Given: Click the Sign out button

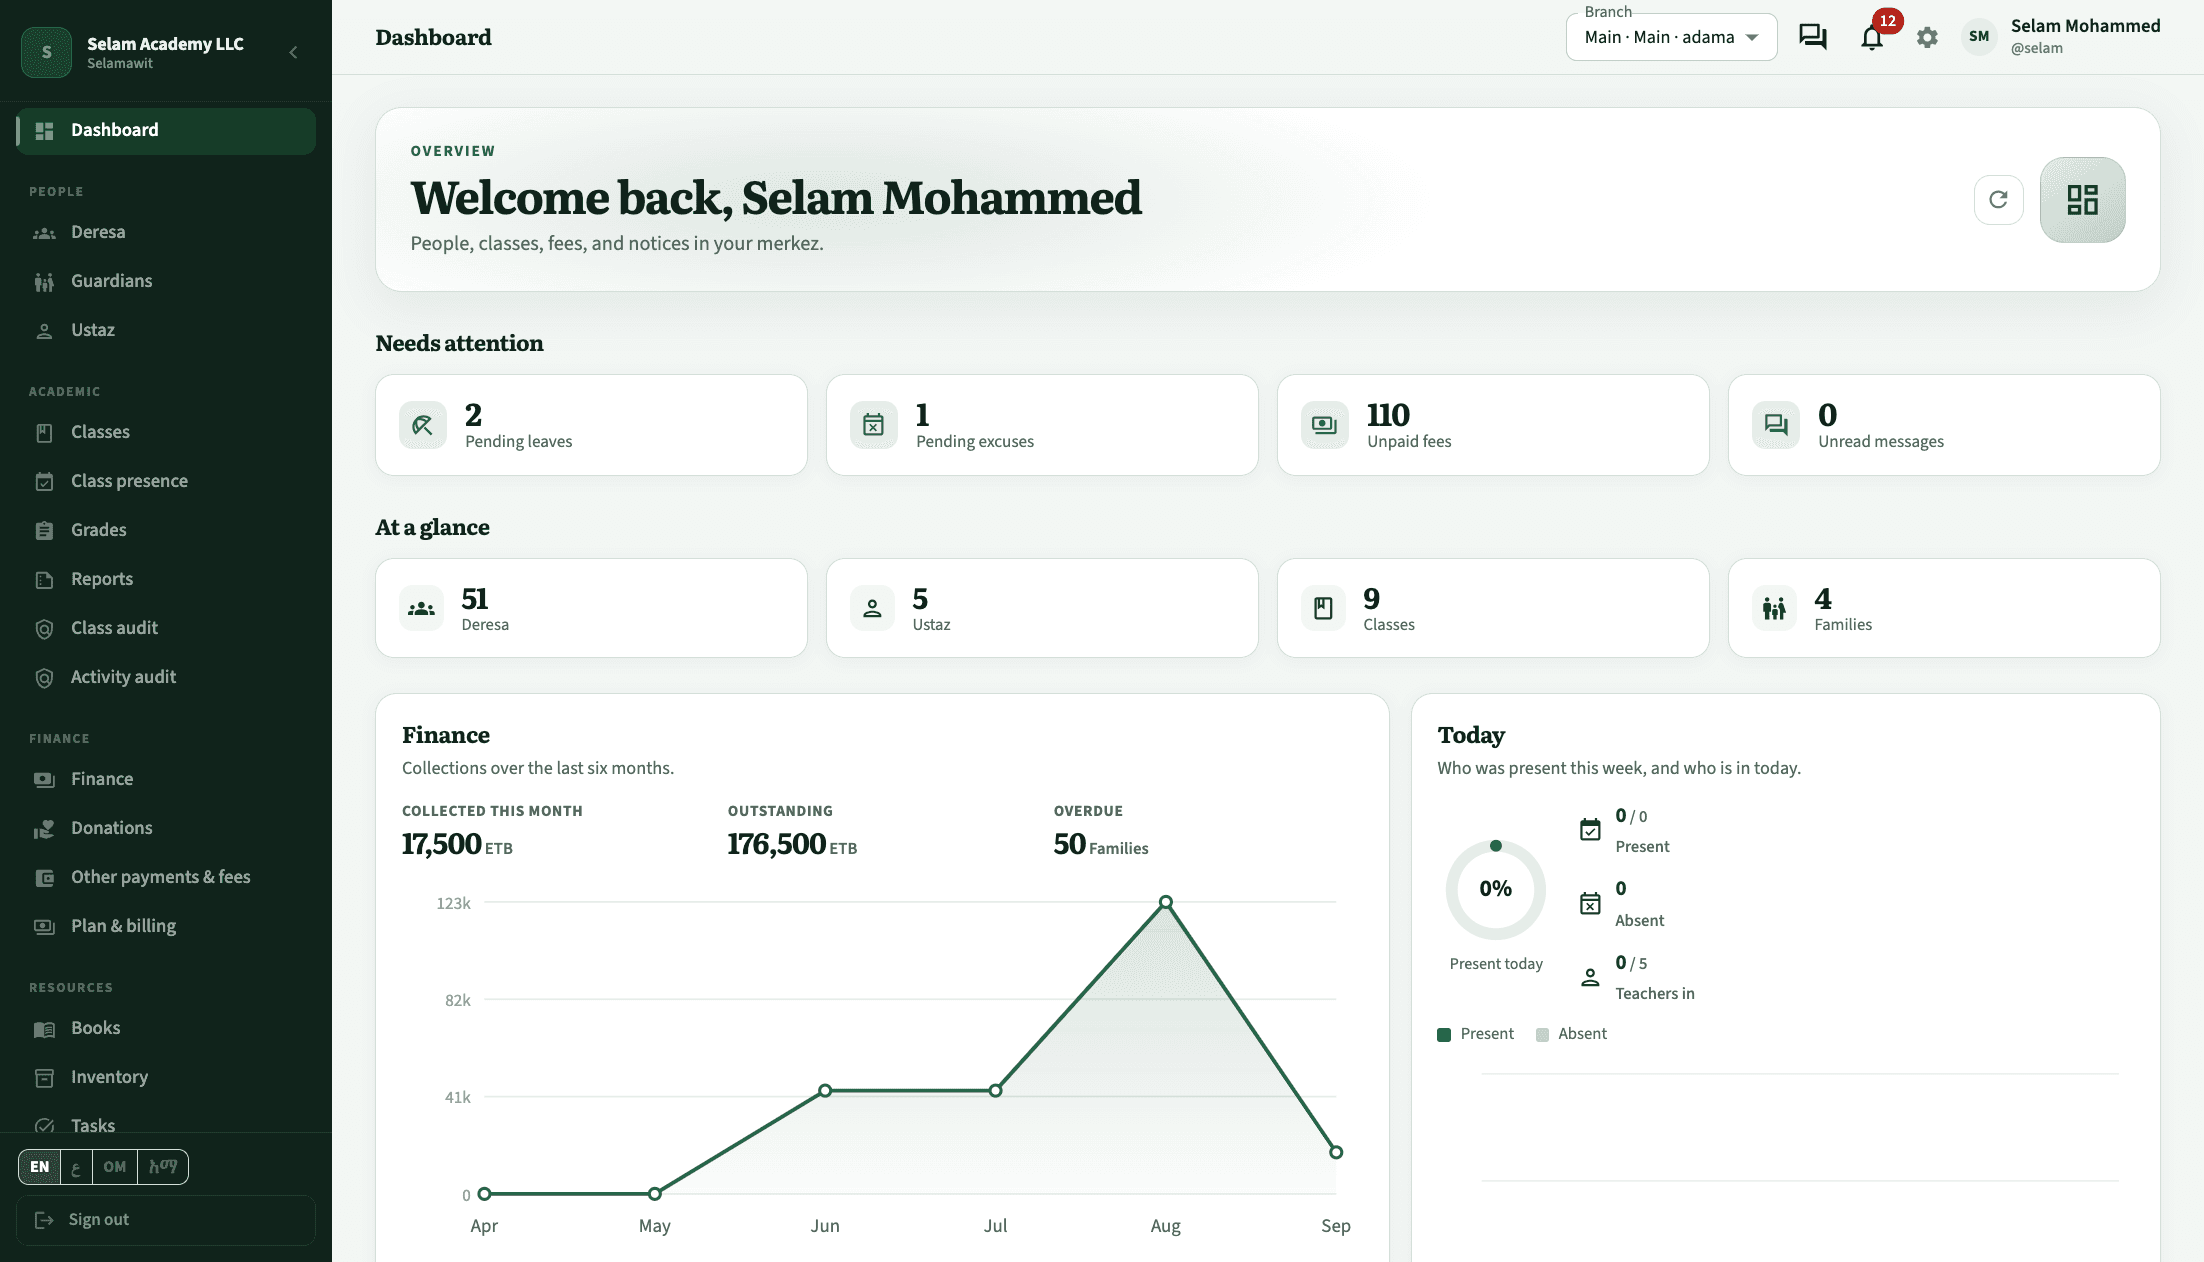Looking at the screenshot, I should pos(166,1220).
